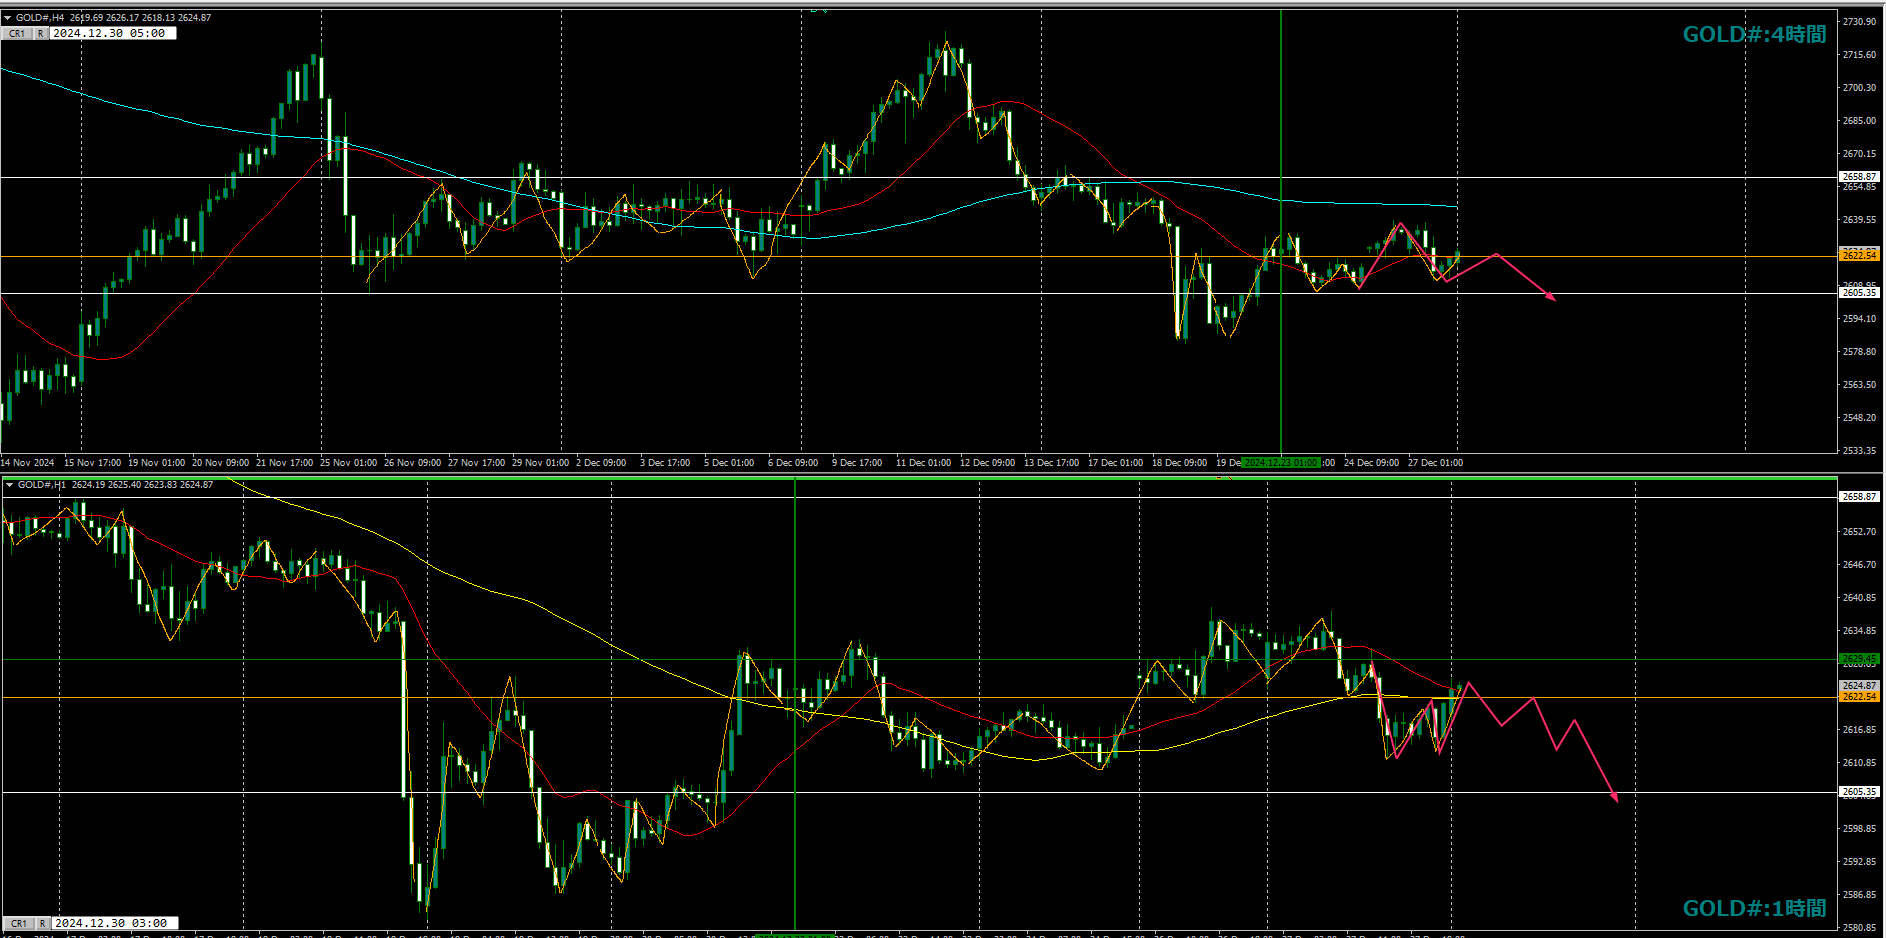Expand the GOLD#,H1 chart header triangle

[x=9, y=485]
